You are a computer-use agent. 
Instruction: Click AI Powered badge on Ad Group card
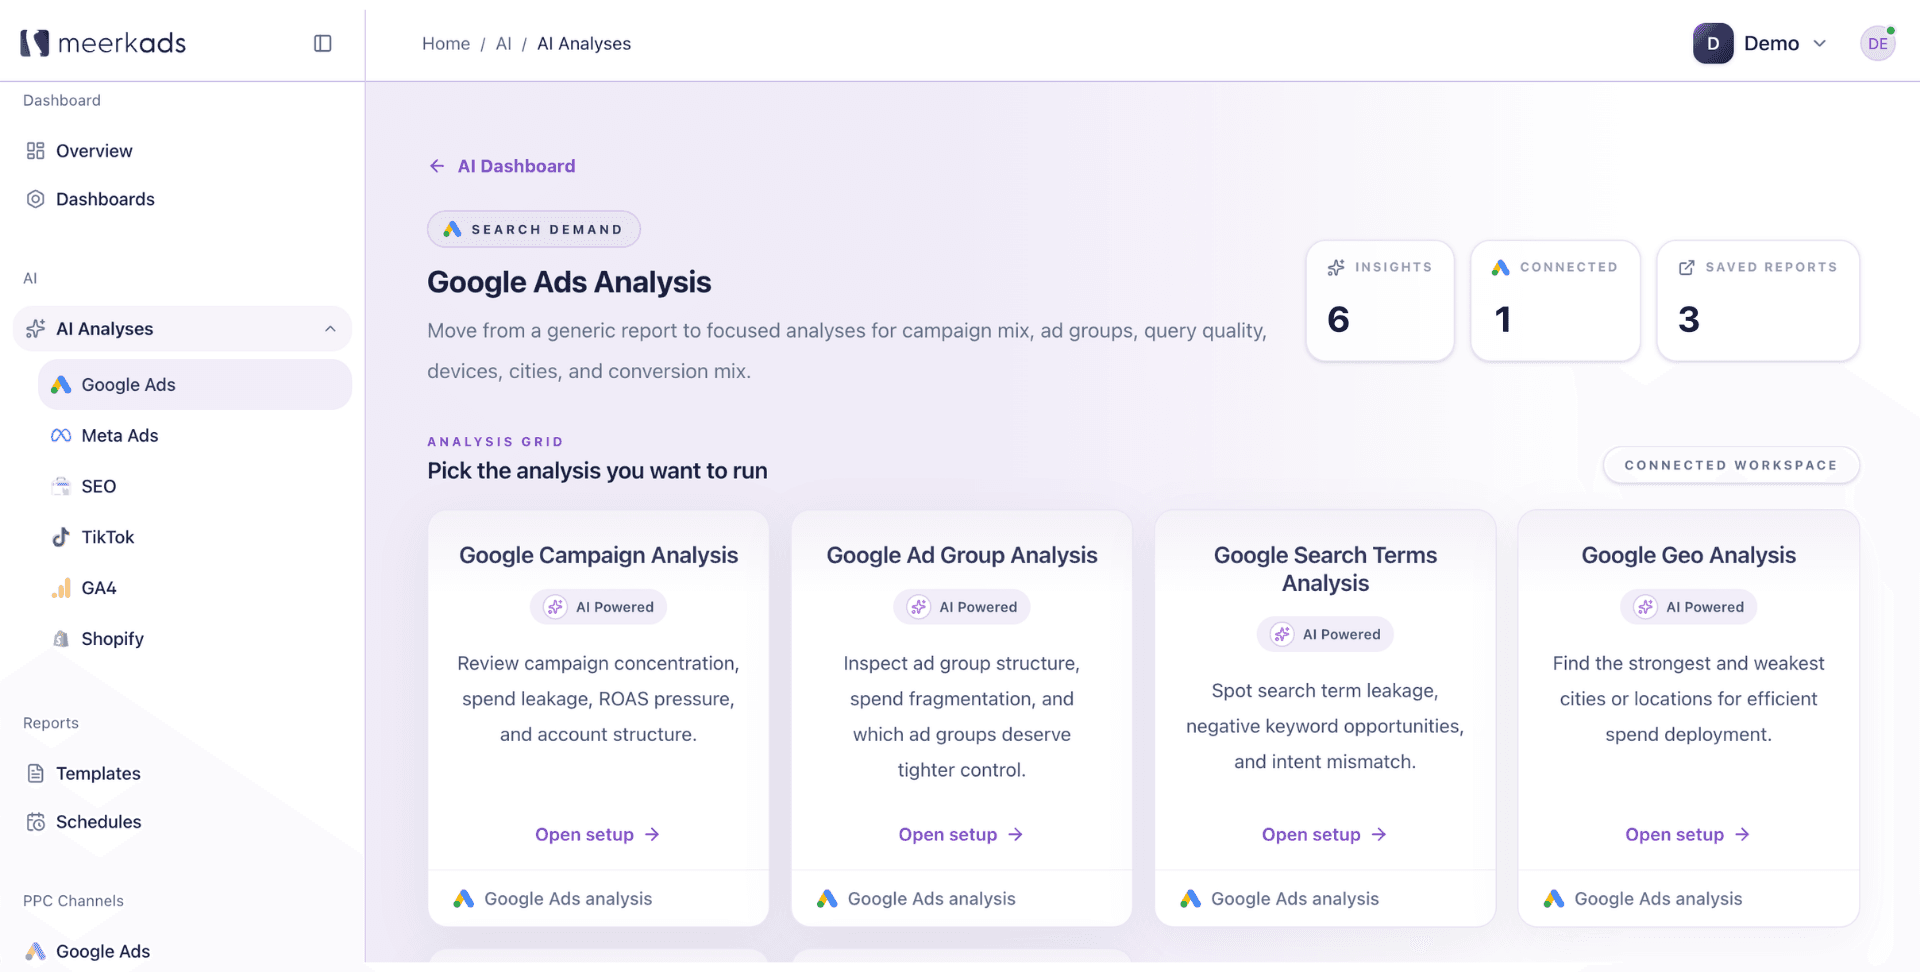coord(961,607)
